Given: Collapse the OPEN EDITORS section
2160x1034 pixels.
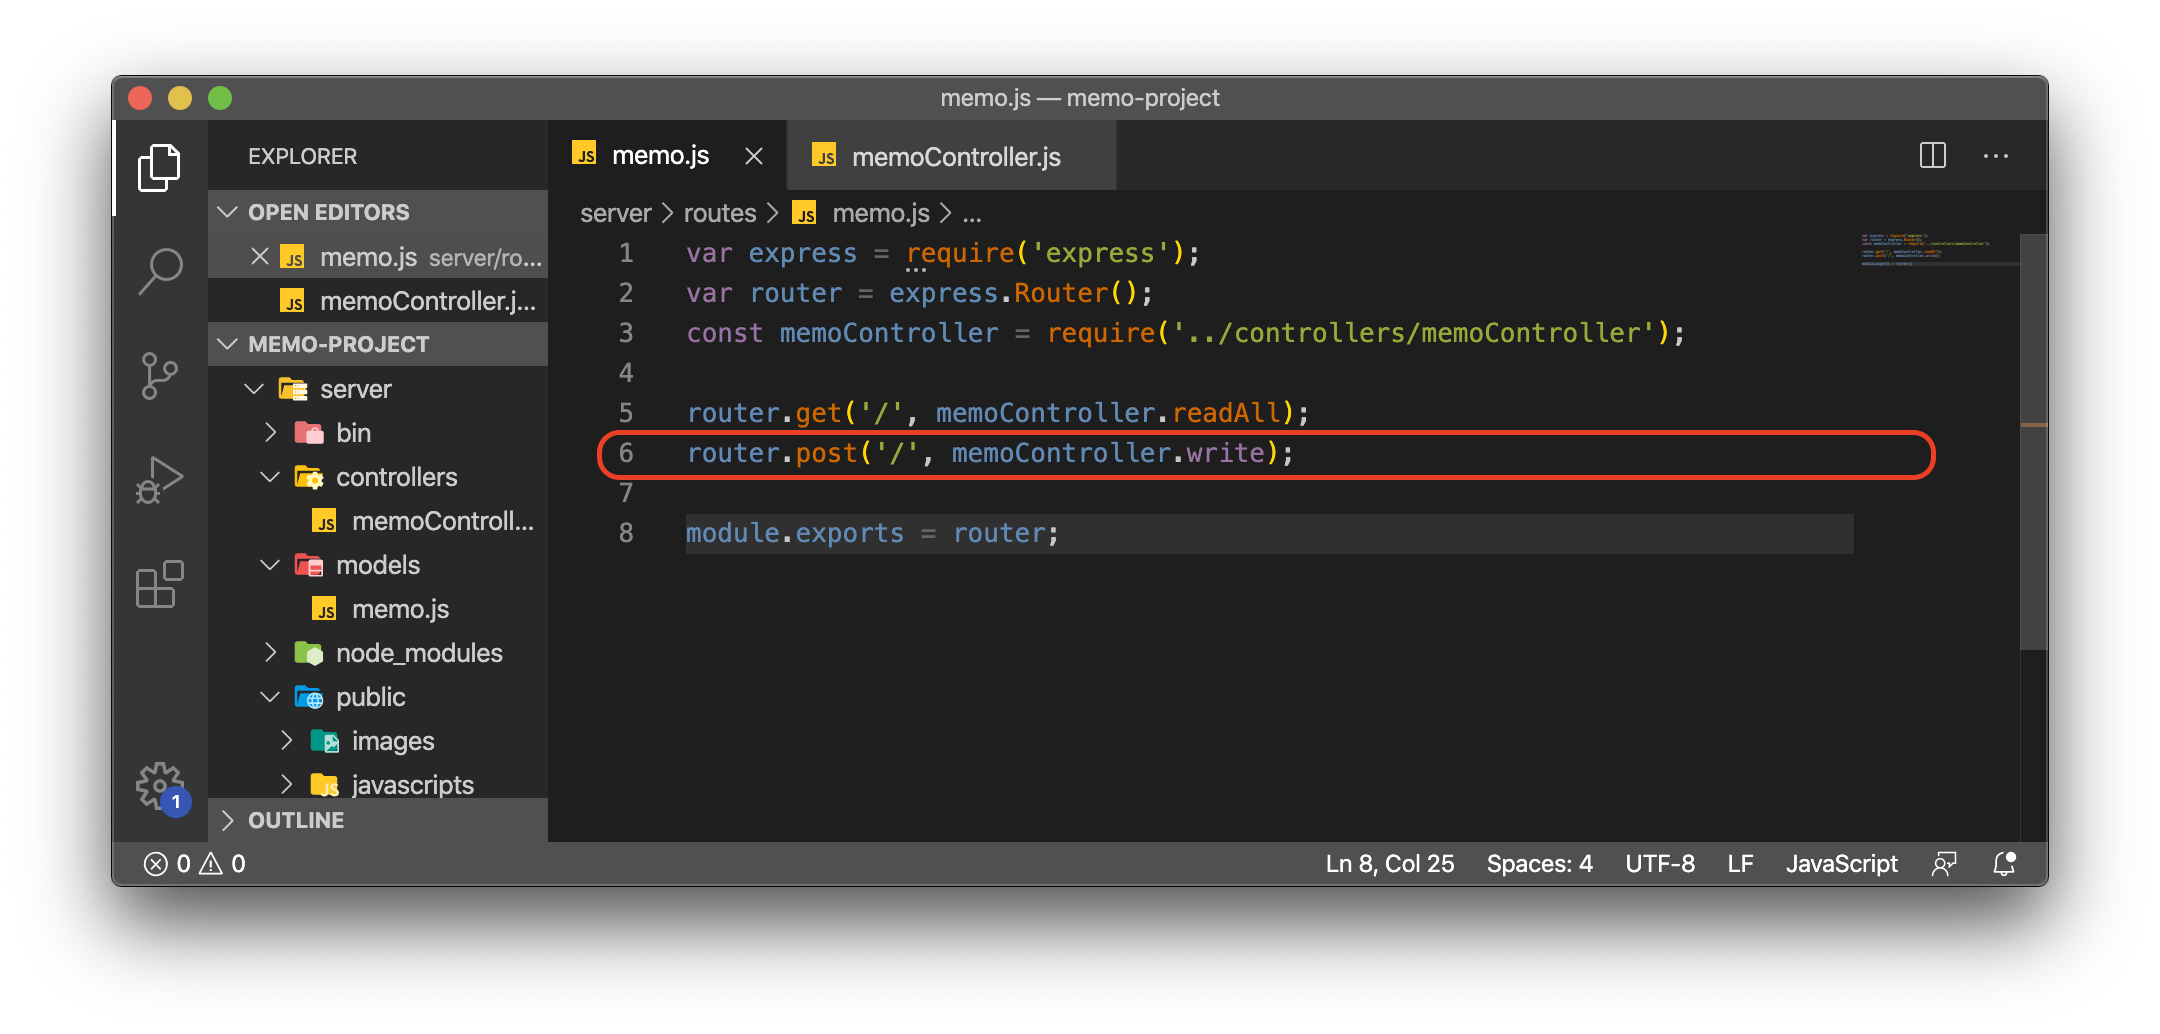Looking at the screenshot, I should 228,211.
